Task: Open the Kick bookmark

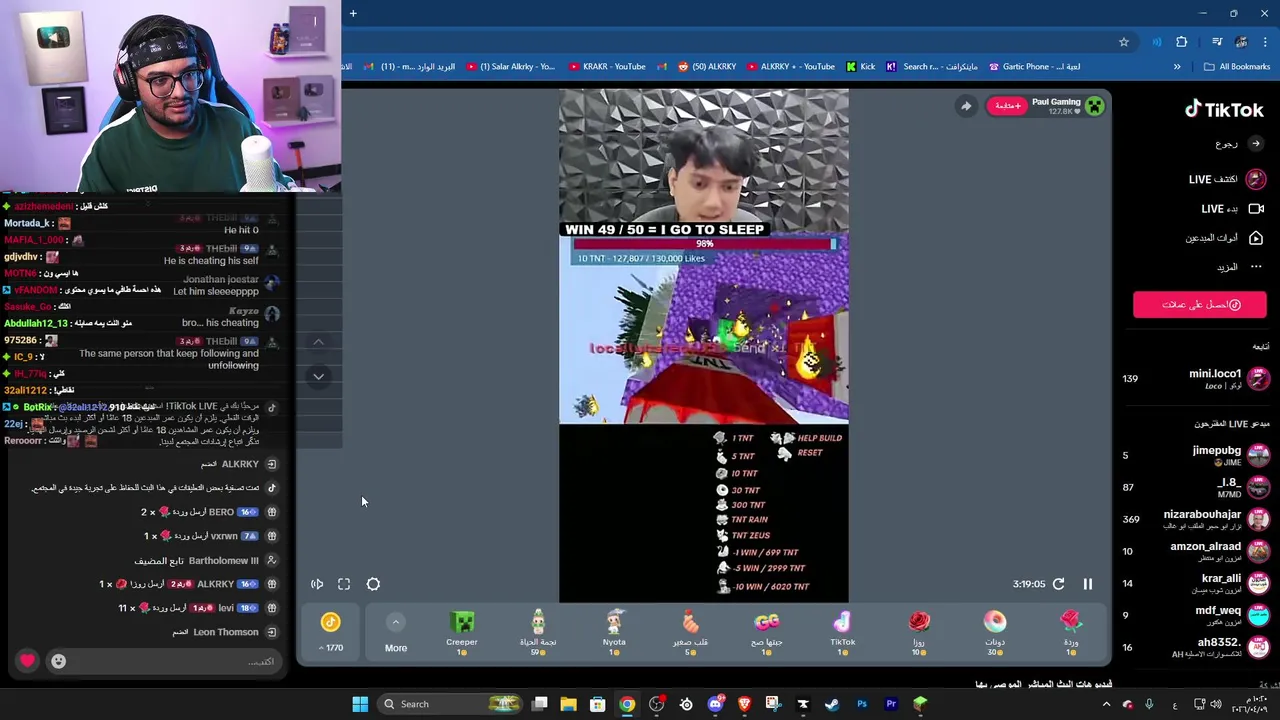Action: coord(860,67)
